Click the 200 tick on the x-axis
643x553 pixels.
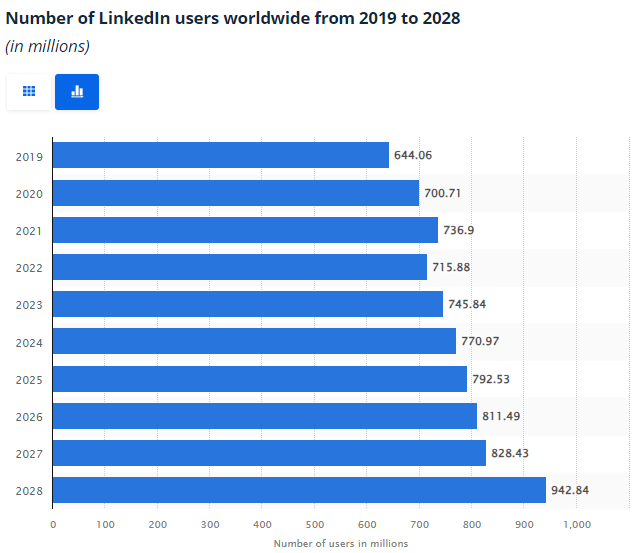(x=157, y=524)
